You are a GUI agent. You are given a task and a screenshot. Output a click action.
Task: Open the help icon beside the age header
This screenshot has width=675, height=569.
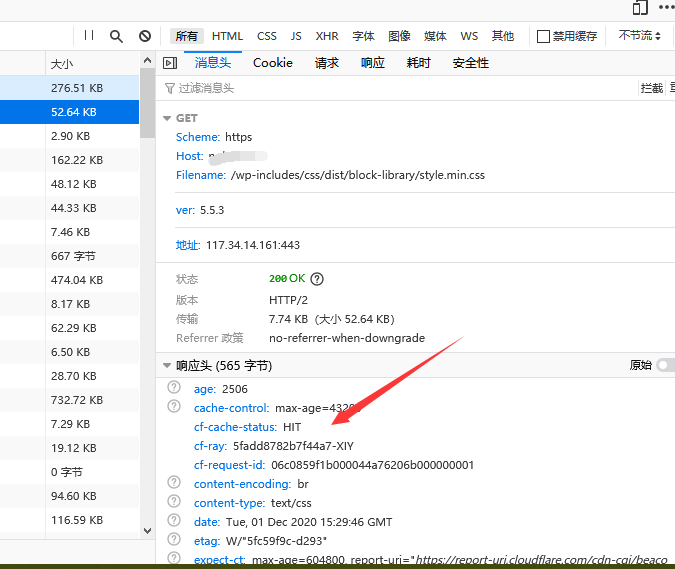pyautogui.click(x=174, y=387)
